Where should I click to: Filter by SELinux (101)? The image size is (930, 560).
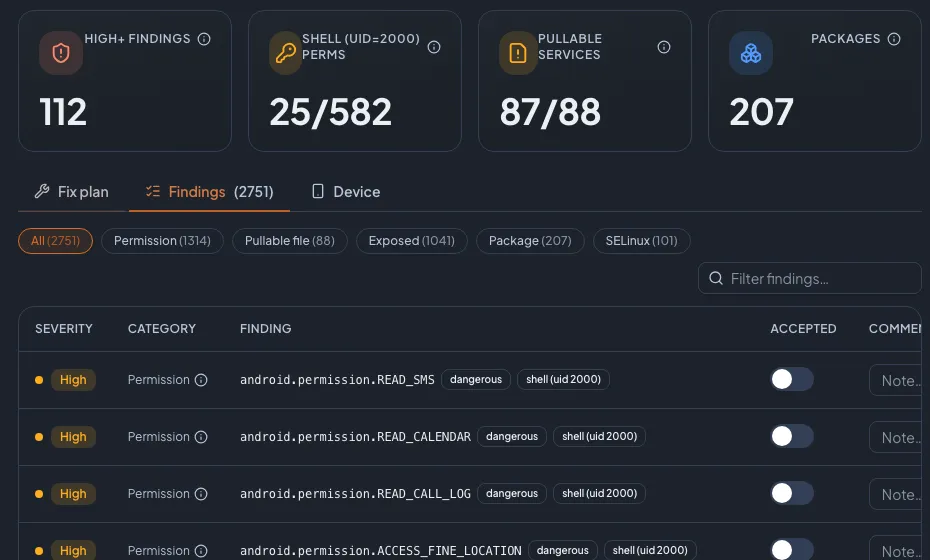641,241
